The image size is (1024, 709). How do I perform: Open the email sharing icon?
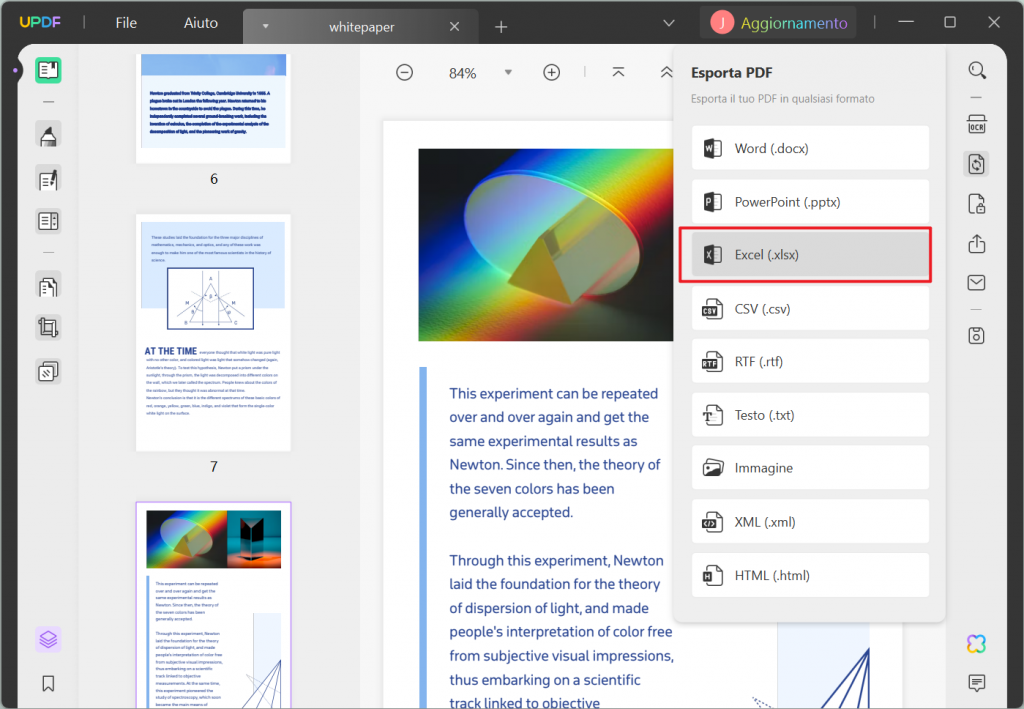(977, 283)
